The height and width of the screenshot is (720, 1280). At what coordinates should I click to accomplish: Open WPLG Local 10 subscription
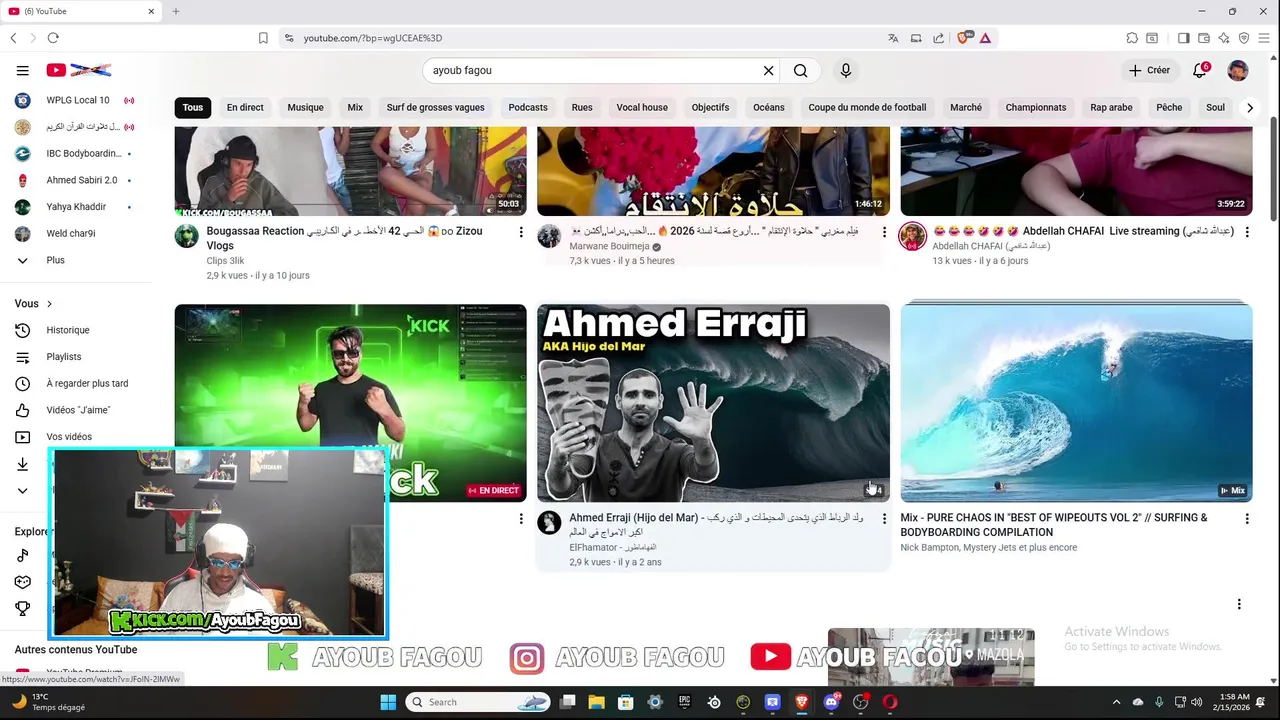point(75,100)
